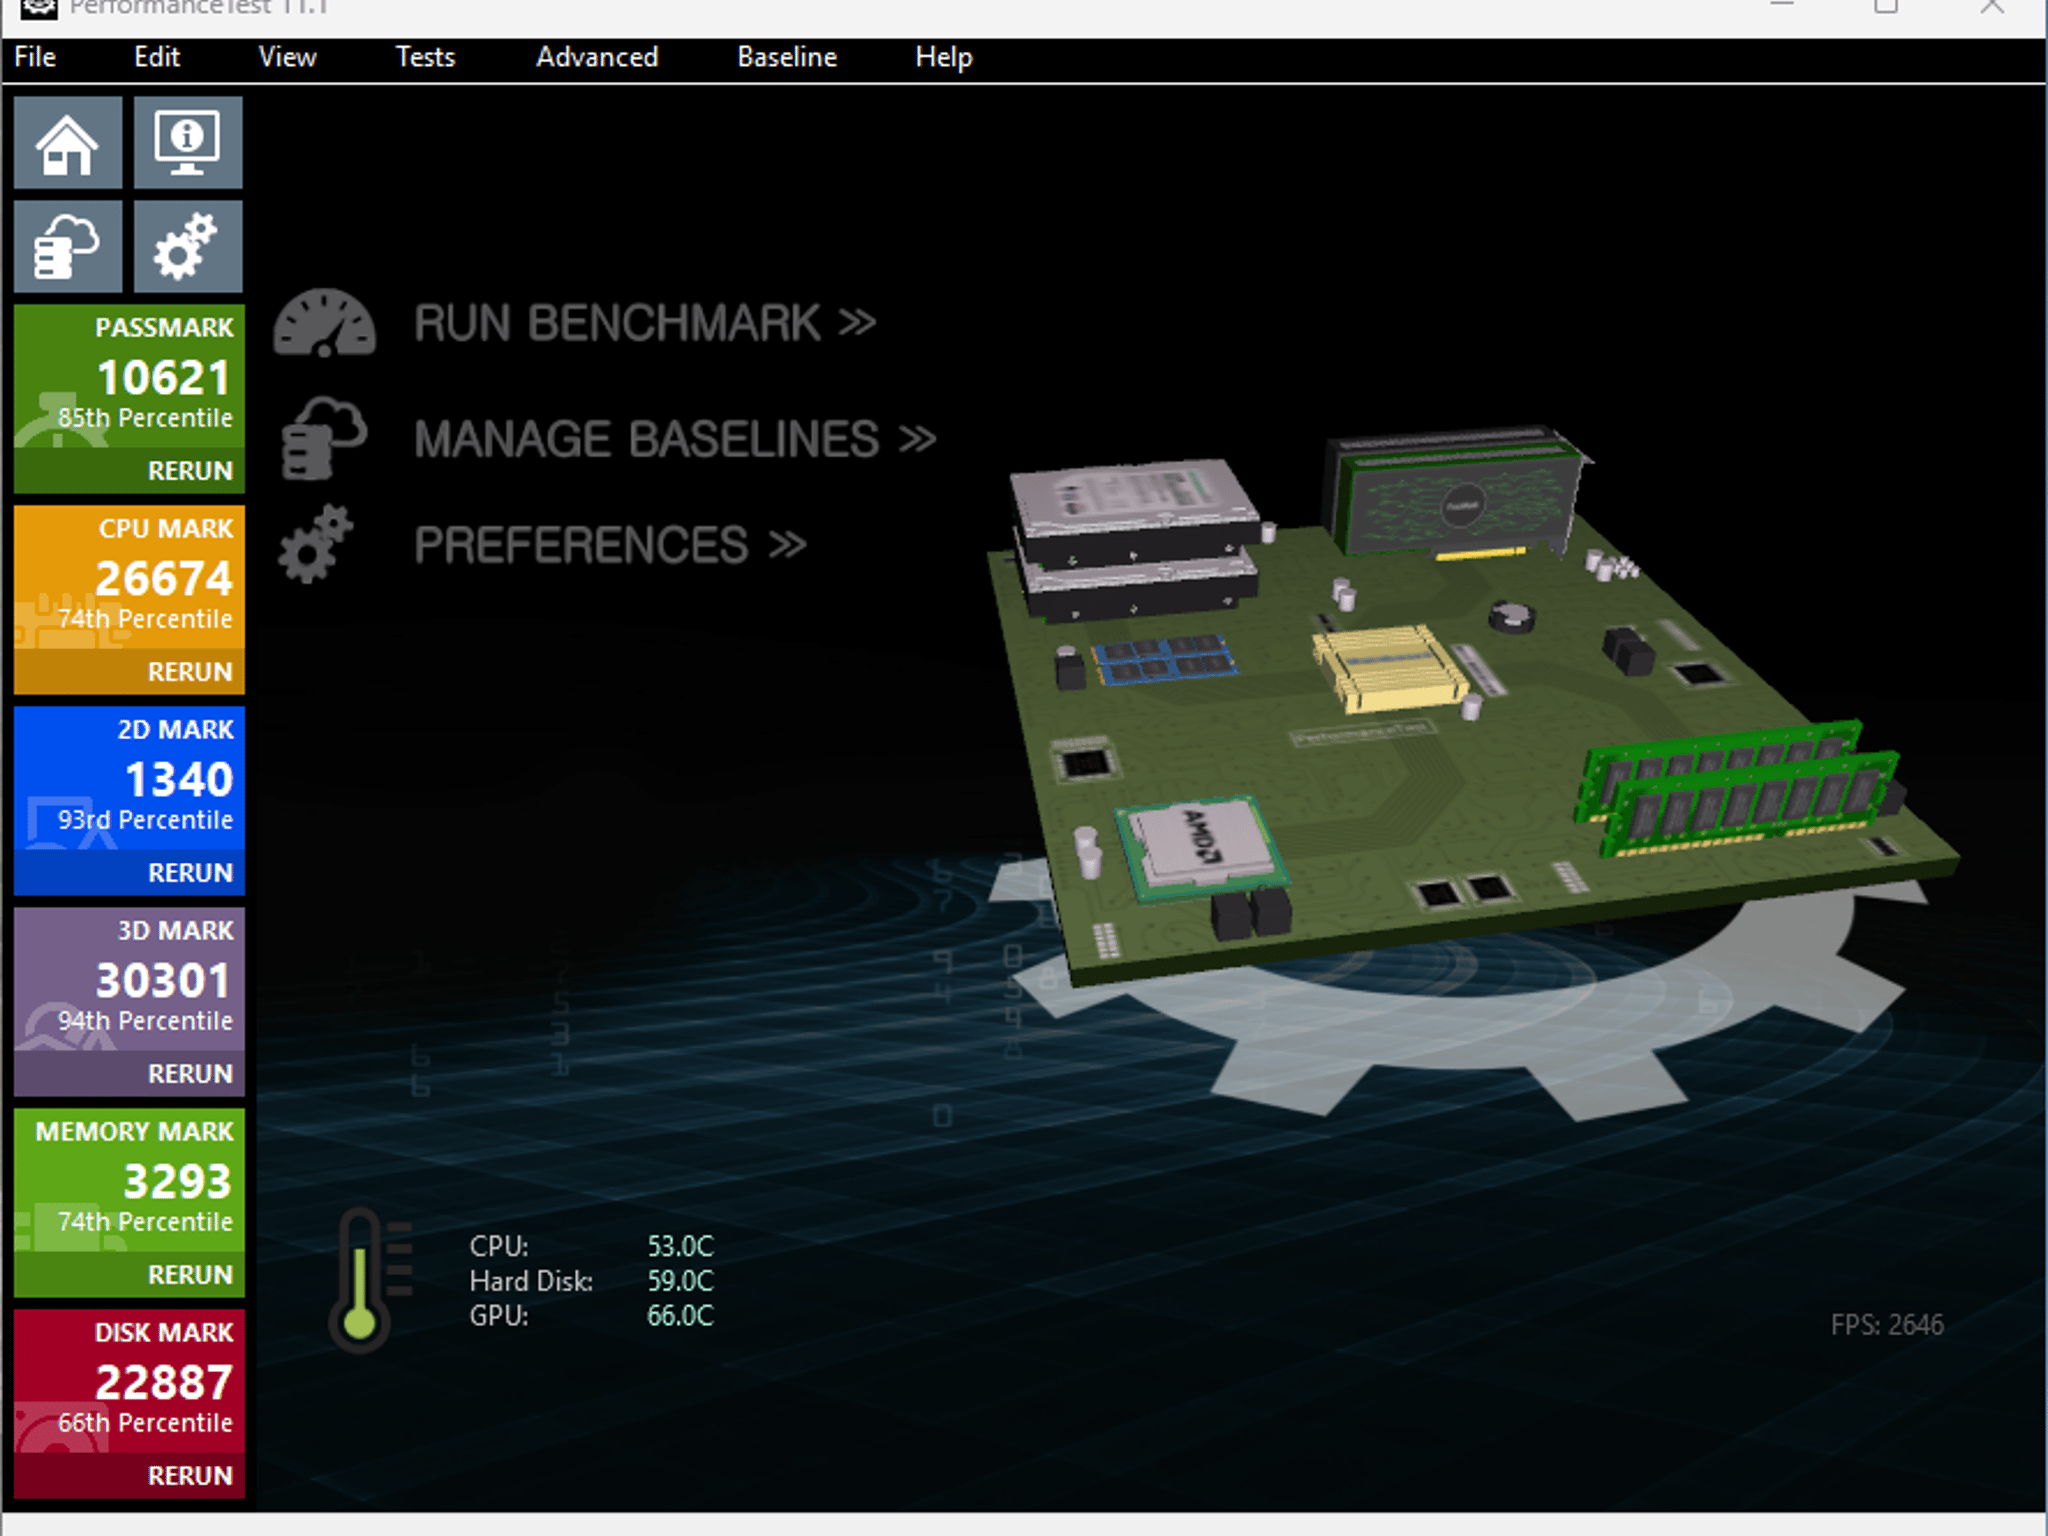Rerun the CPU Mark test
Viewport: 2048px width, 1536px height.
190,672
